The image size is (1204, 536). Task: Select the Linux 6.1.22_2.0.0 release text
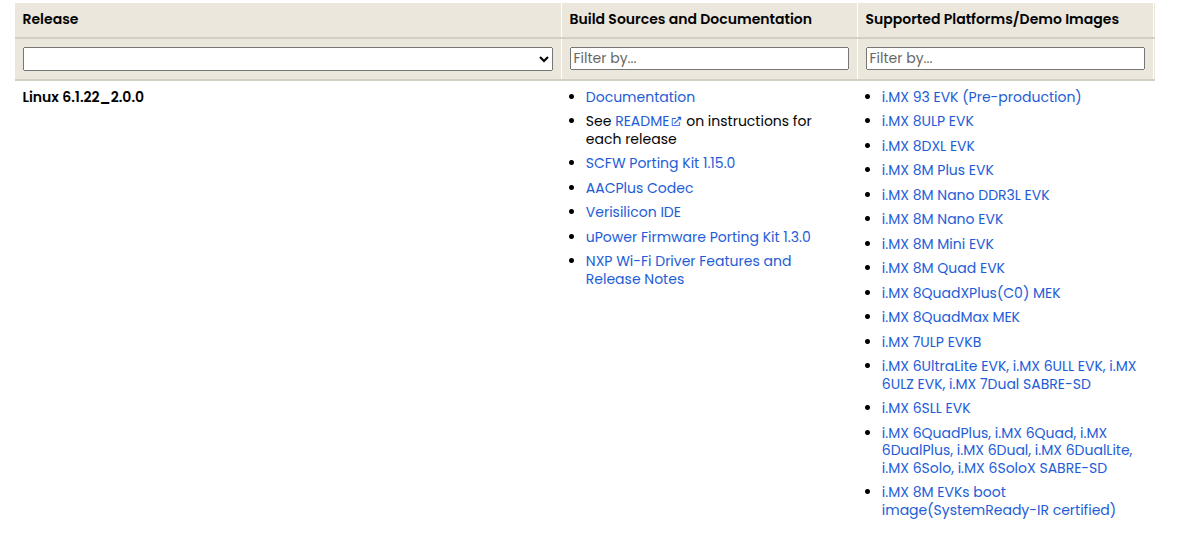[84, 97]
